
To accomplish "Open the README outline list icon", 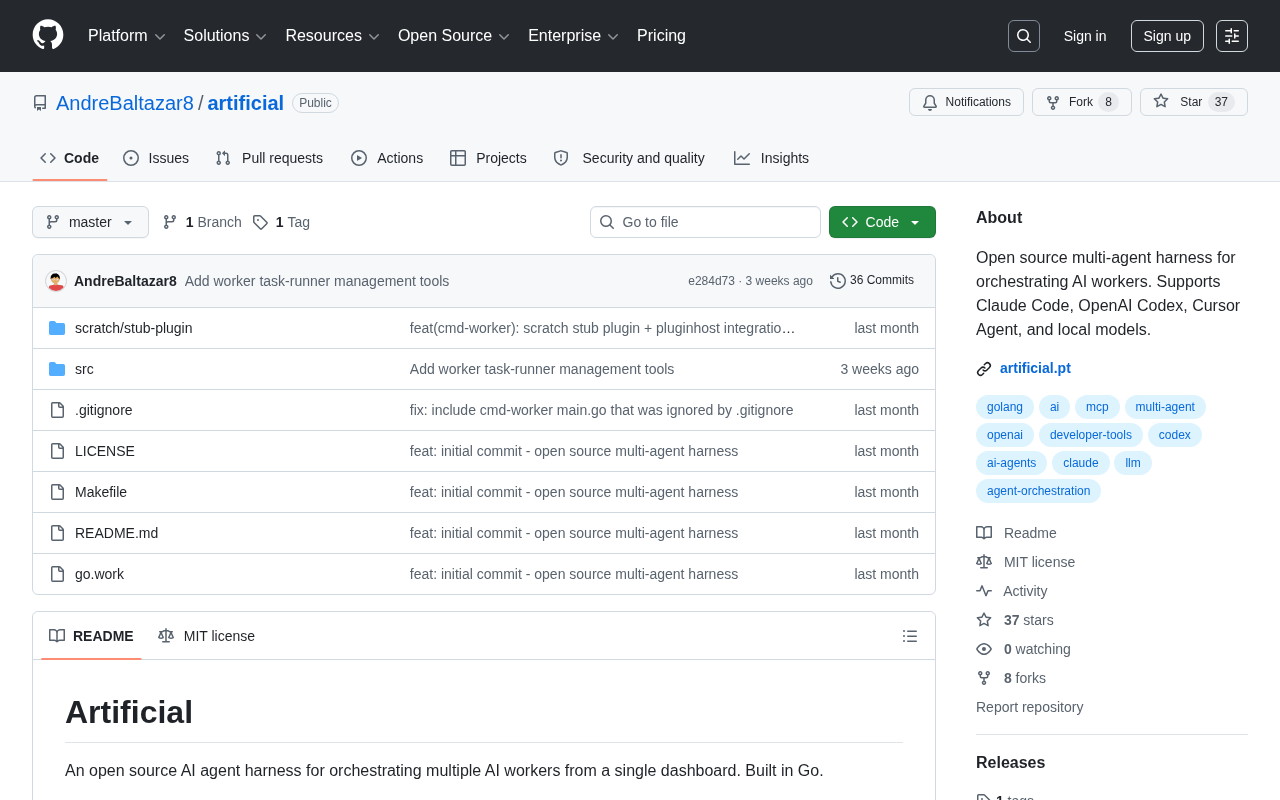I will (910, 636).
